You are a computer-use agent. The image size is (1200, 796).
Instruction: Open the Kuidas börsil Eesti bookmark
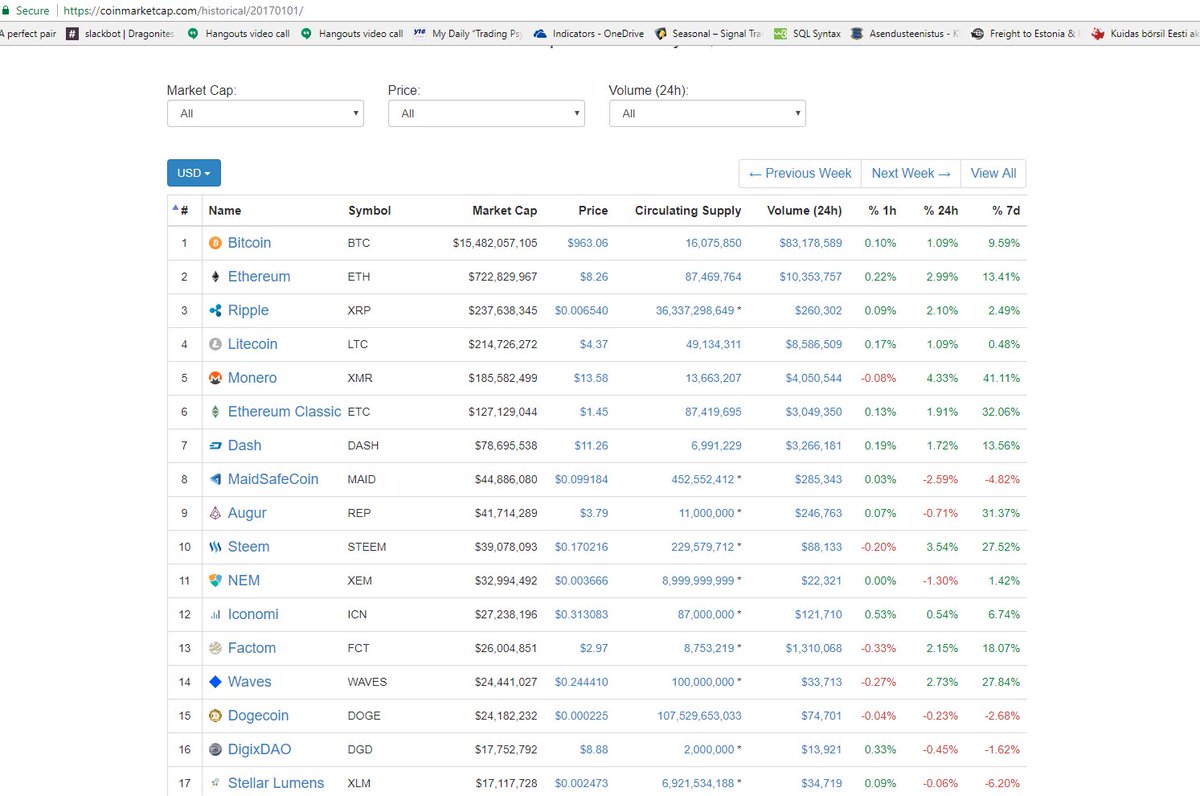click(1144, 33)
